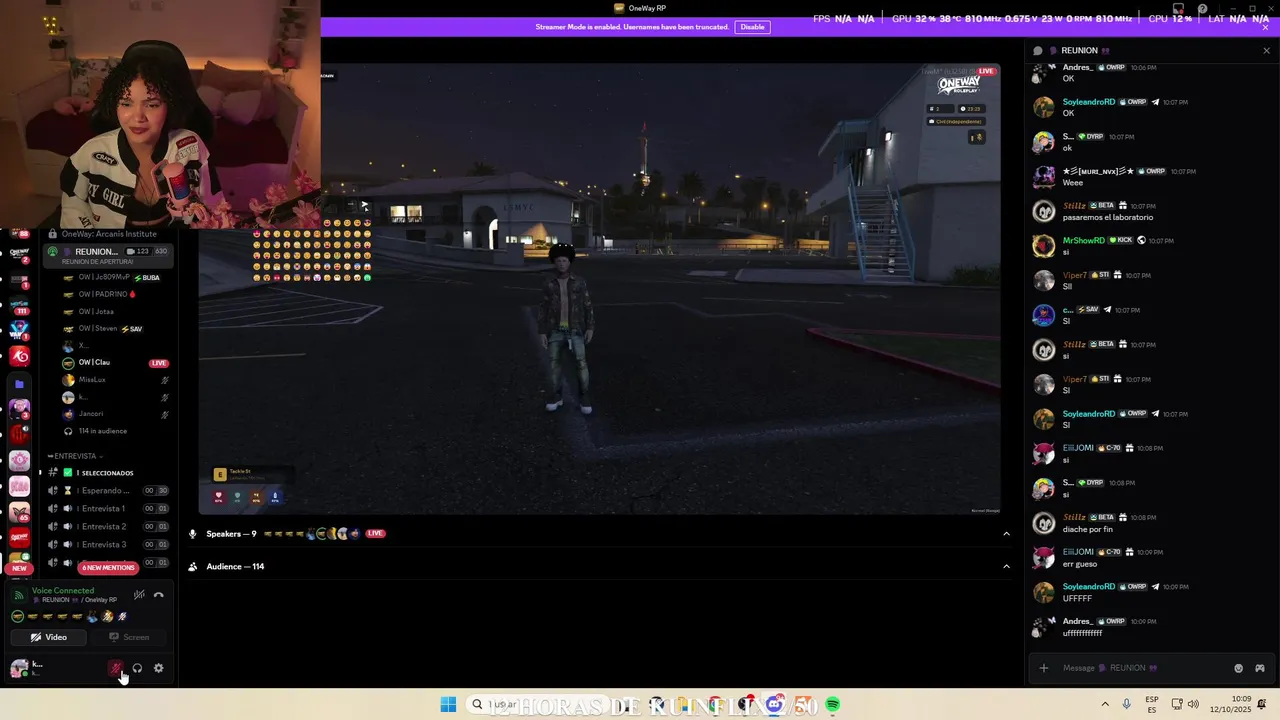The height and width of the screenshot is (720, 1280).
Task: Join the Entrevista 2 voice channel
Action: coord(106,527)
